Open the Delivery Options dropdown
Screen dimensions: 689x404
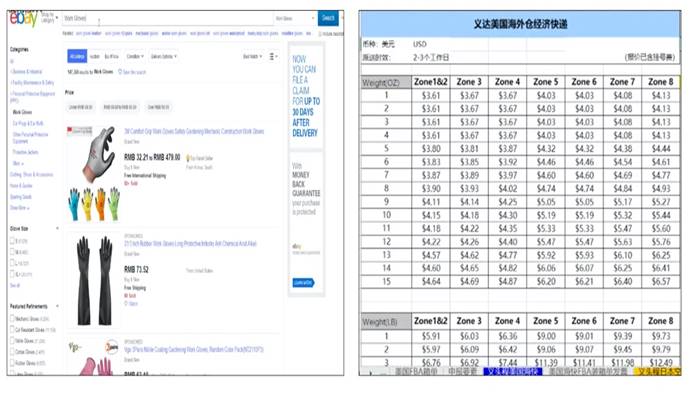pos(164,56)
